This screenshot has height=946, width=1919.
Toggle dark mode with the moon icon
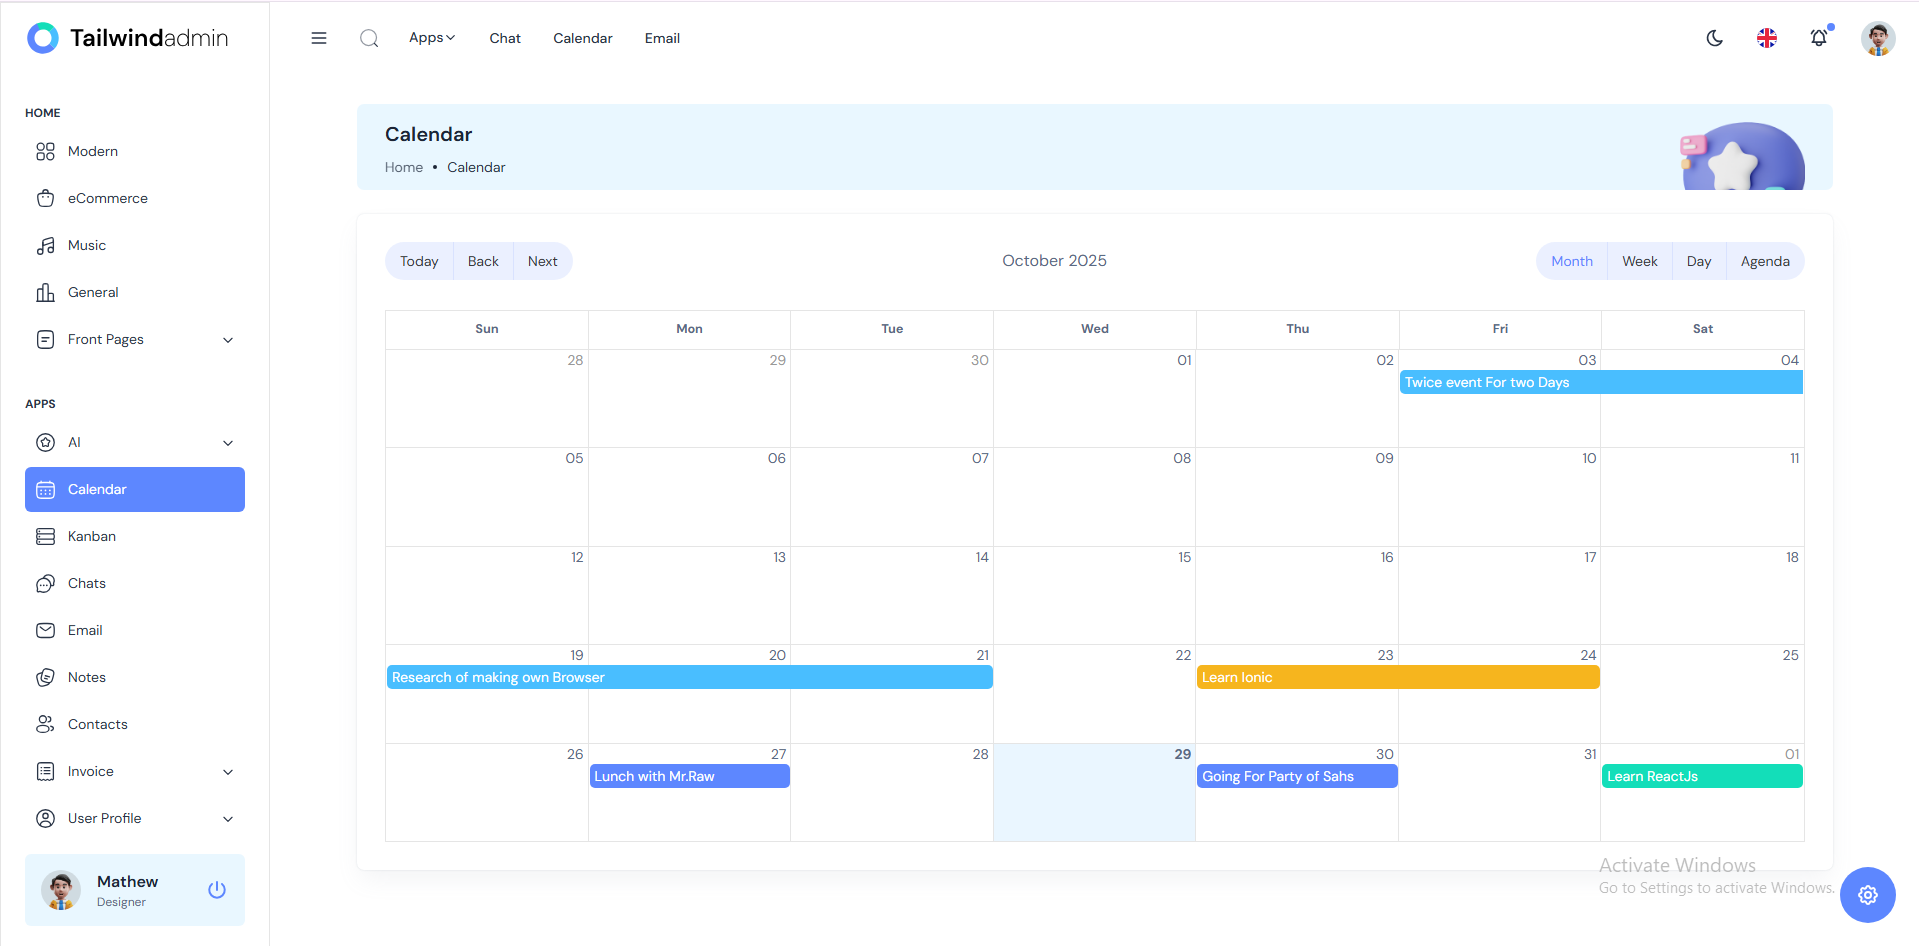tap(1714, 38)
